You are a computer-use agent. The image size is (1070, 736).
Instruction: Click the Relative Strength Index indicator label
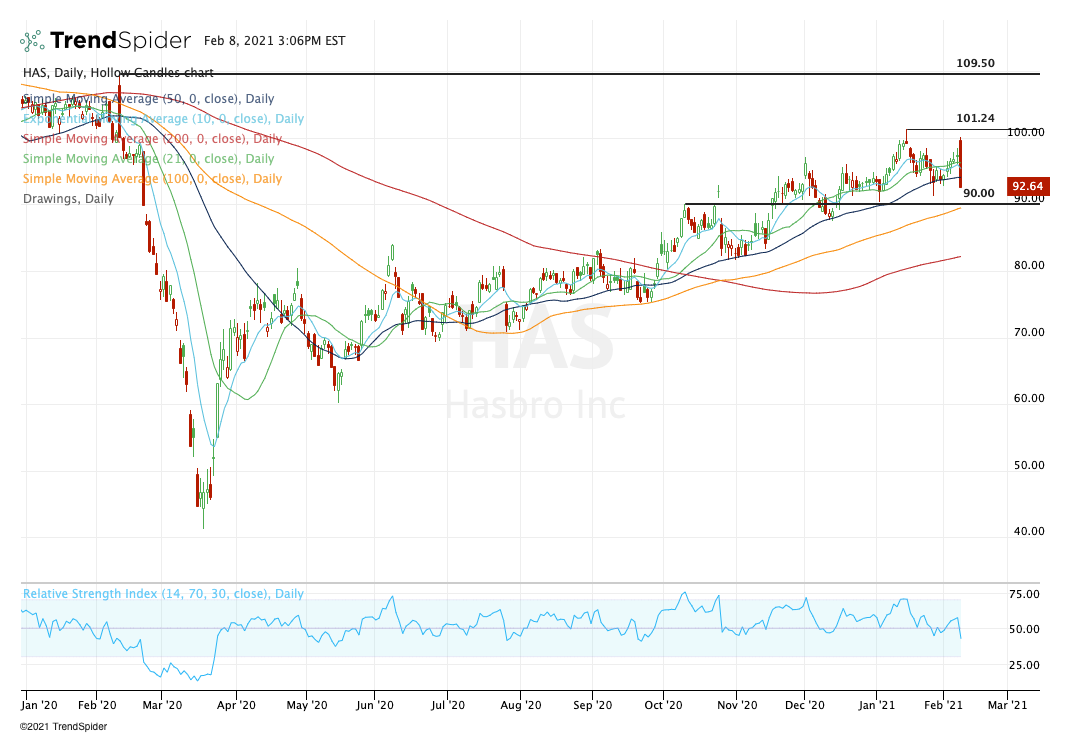[x=163, y=594]
